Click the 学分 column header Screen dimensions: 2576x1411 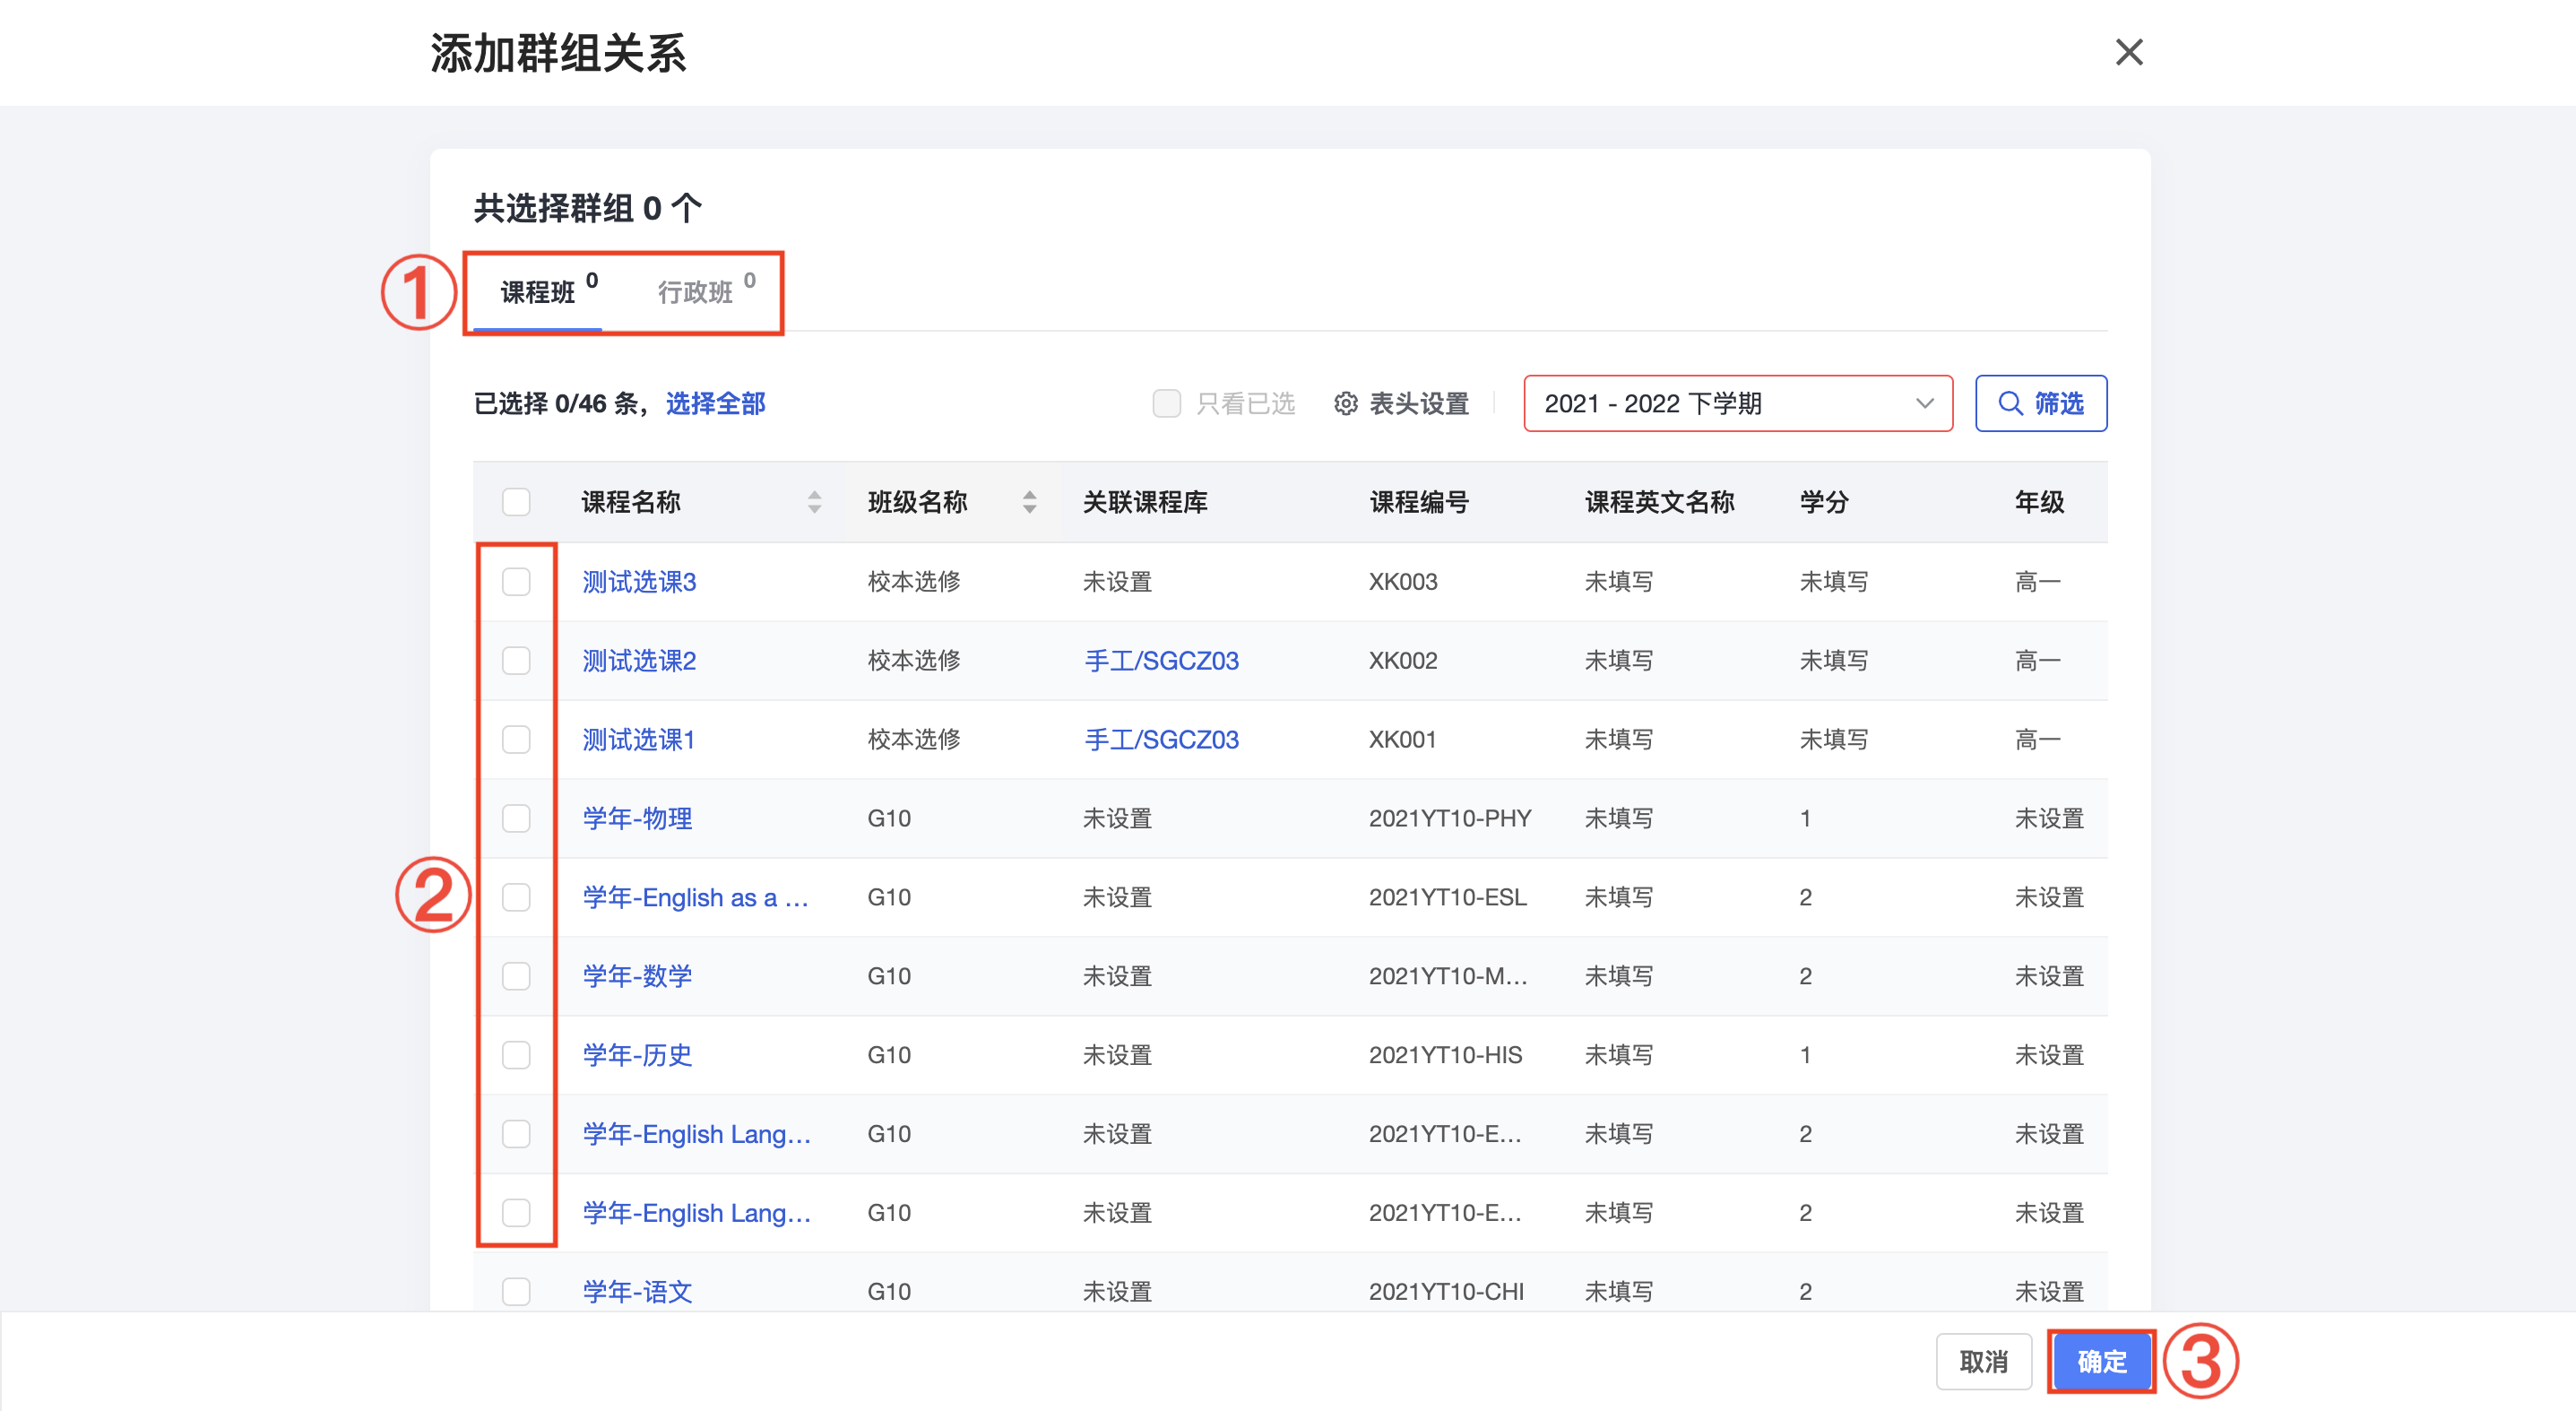(x=1825, y=502)
